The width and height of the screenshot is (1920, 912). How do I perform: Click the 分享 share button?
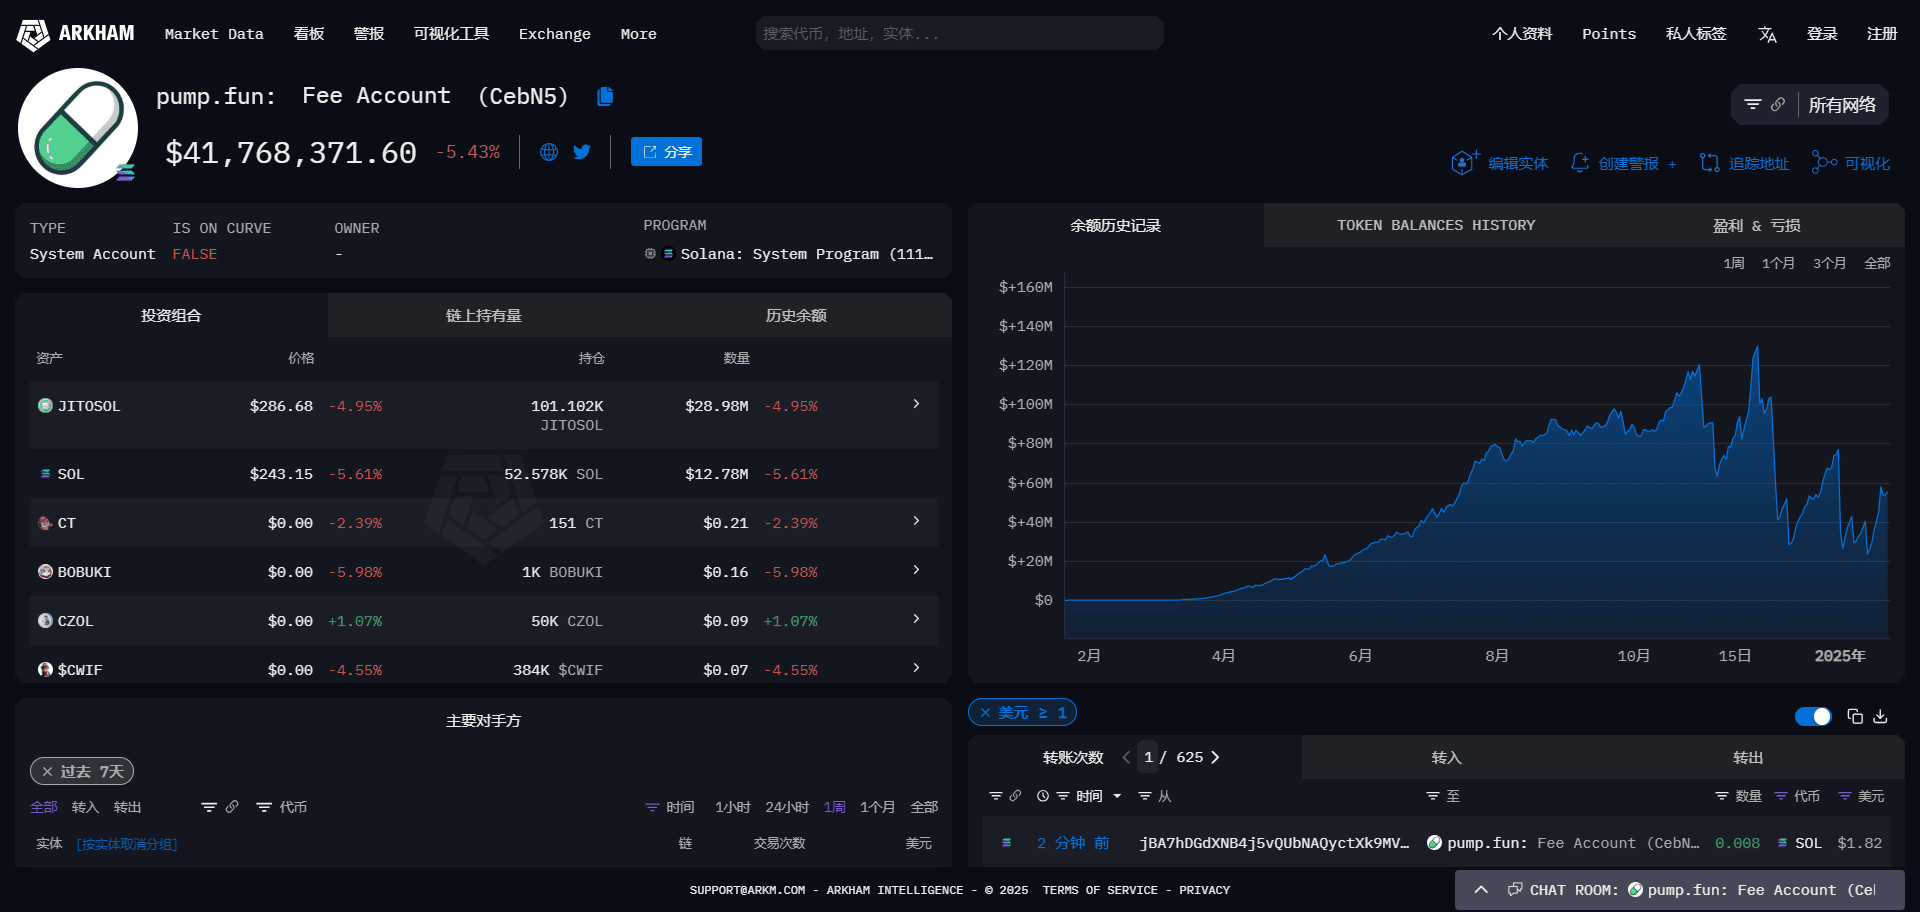click(666, 152)
